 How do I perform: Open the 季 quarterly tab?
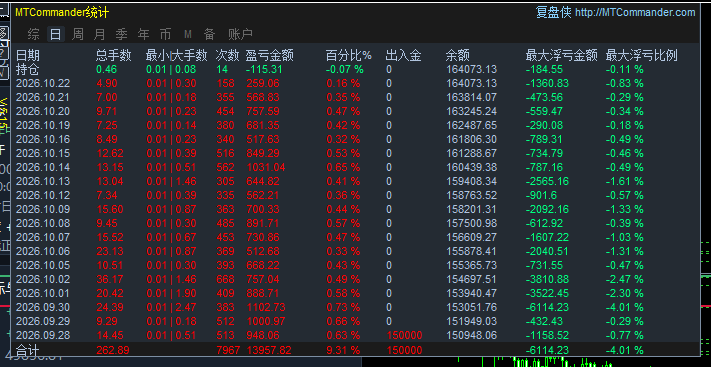click(122, 34)
